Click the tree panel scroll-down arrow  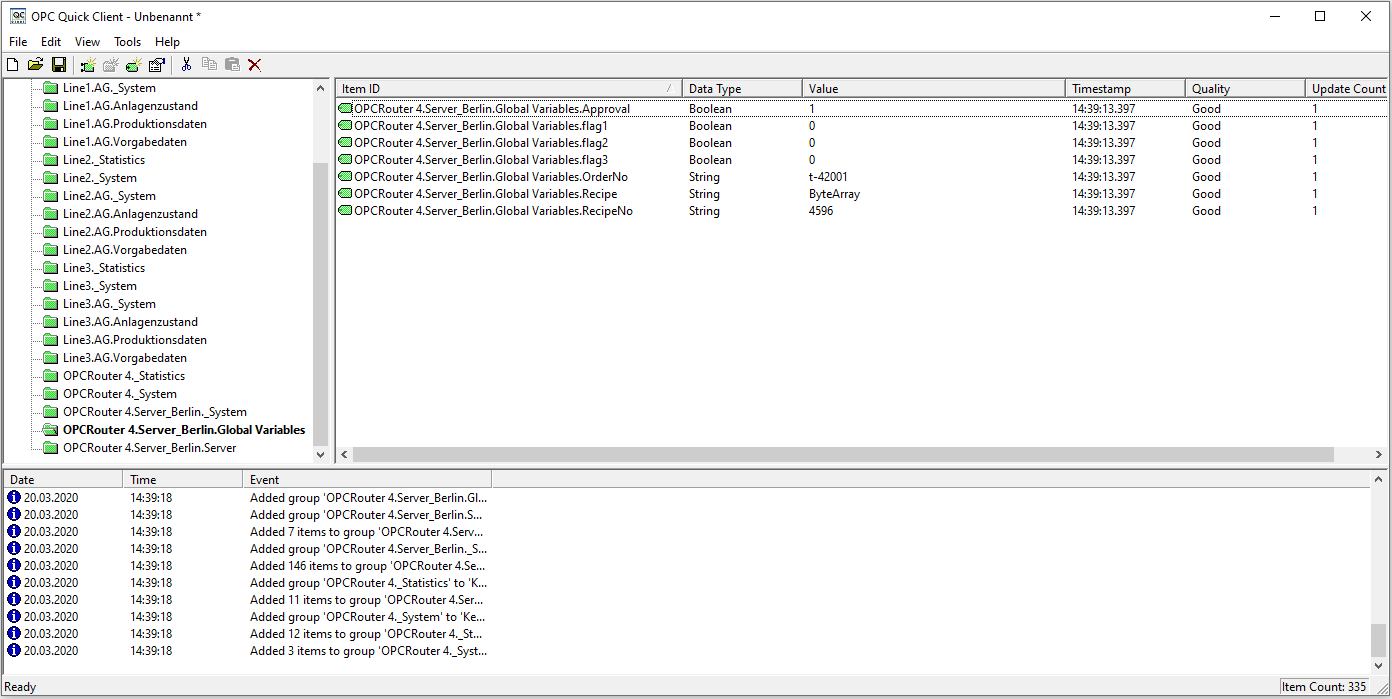[x=321, y=455]
